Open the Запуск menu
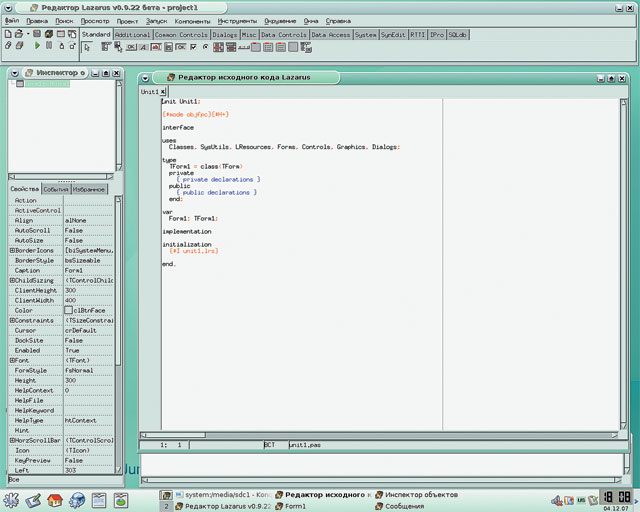640x512 pixels. 157,21
